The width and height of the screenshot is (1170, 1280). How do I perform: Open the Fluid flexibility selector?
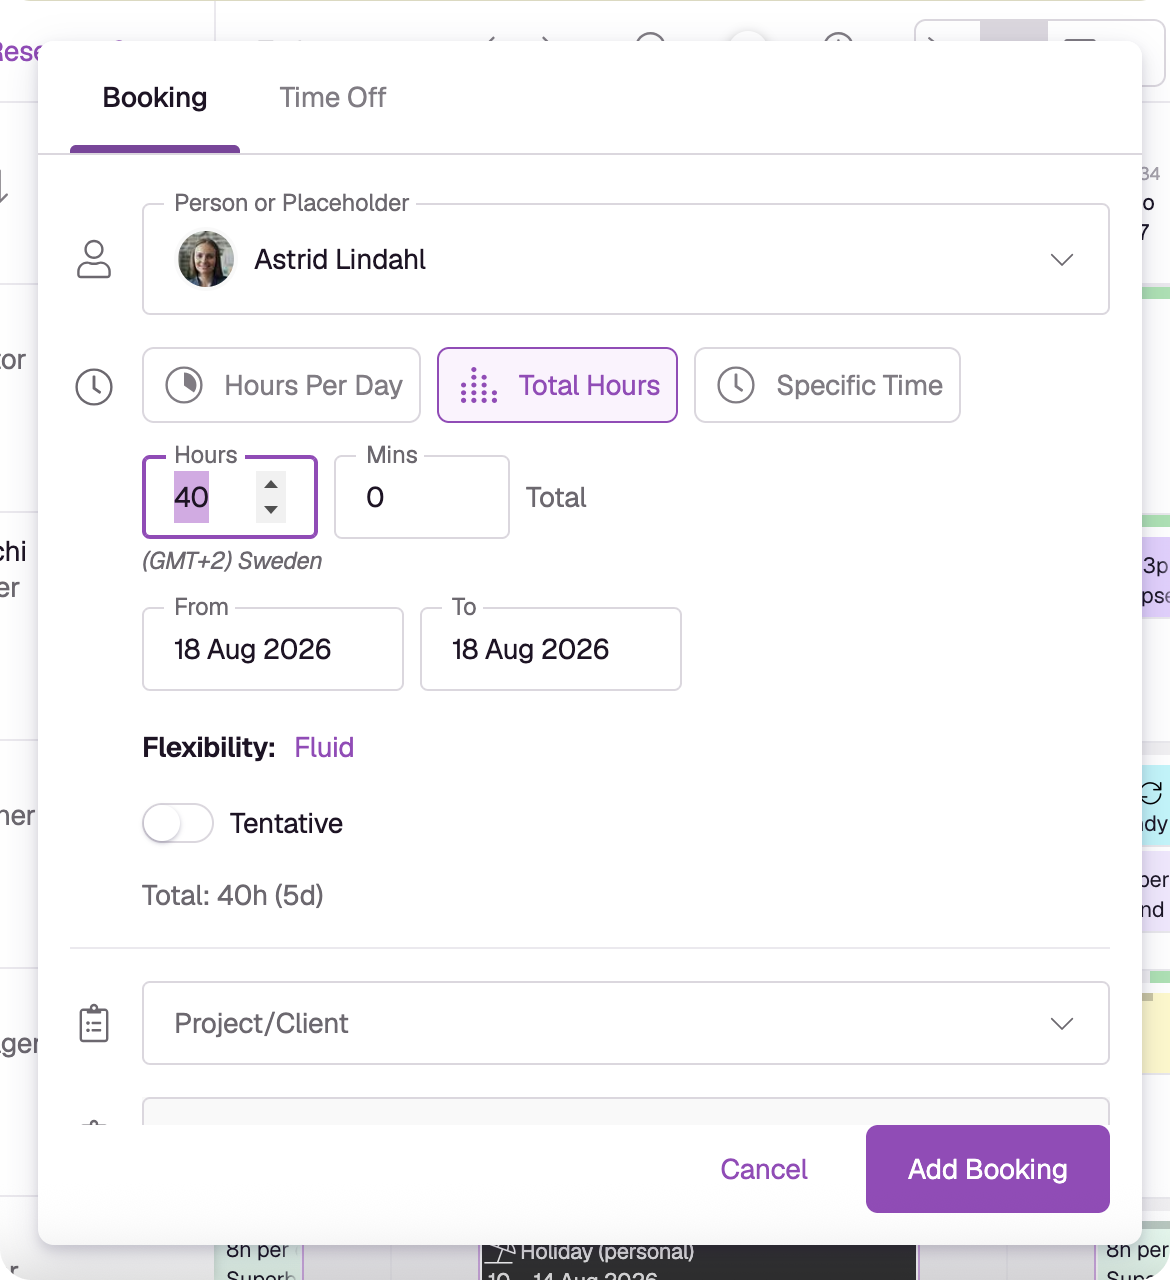coord(324,747)
